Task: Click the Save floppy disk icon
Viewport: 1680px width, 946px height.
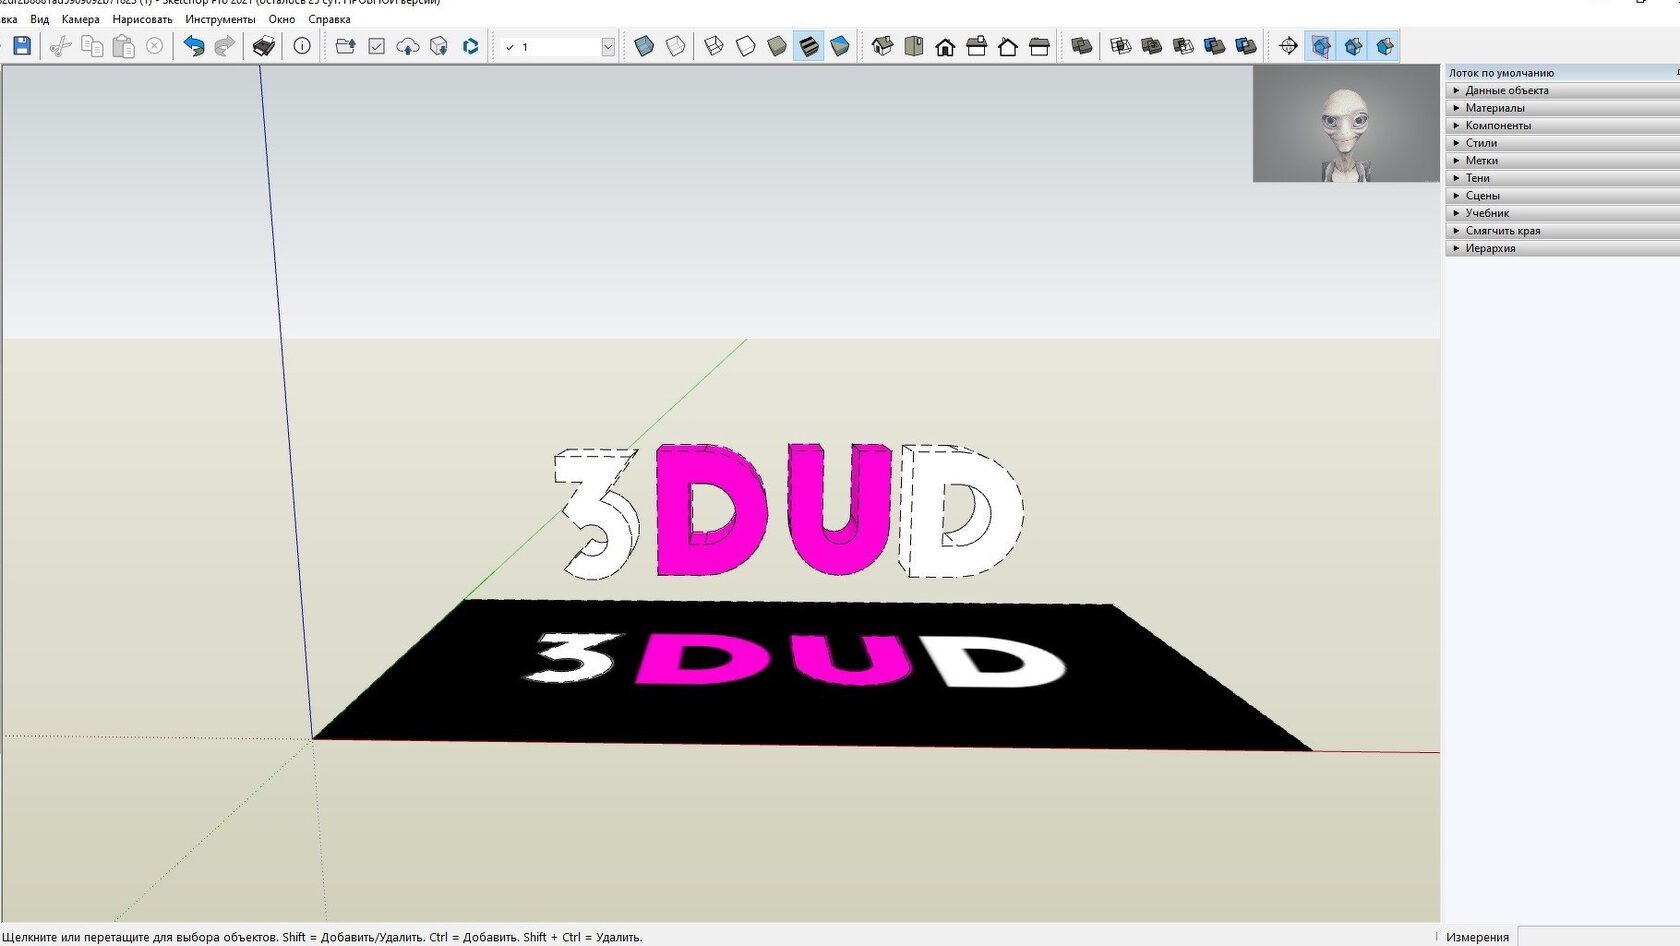Action: [x=22, y=46]
